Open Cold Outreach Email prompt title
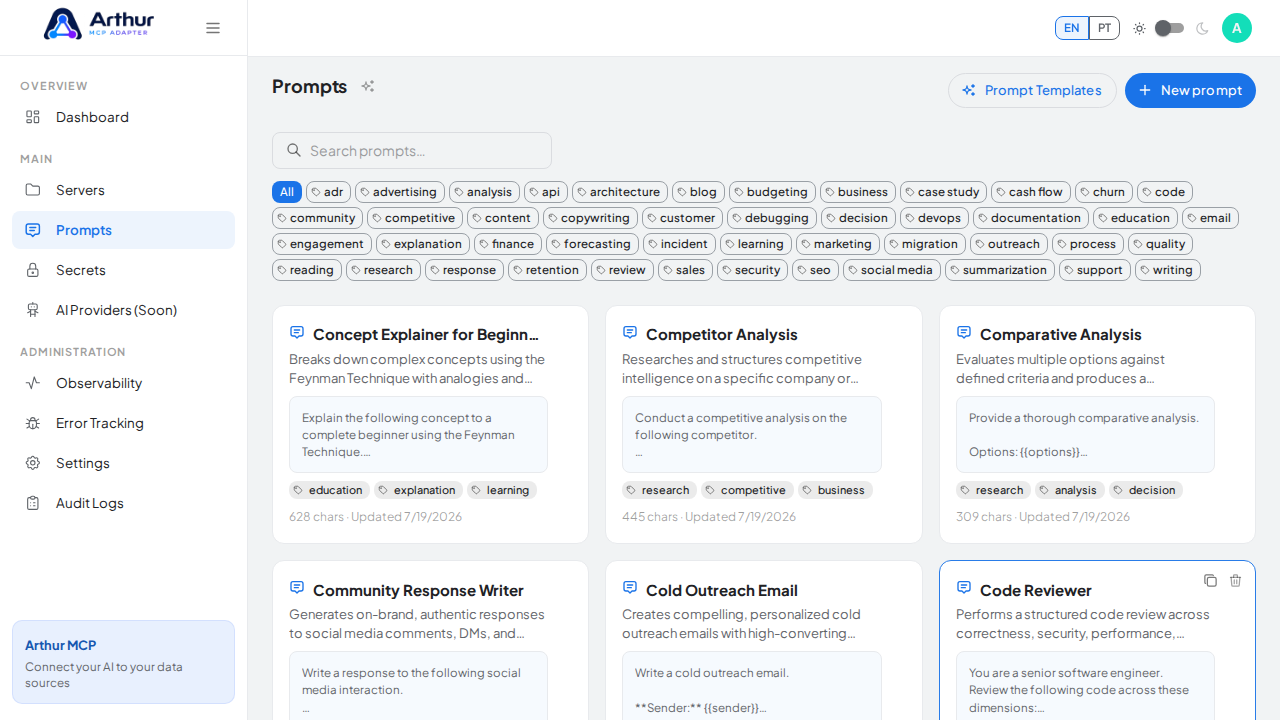Image resolution: width=1280 pixels, height=720 pixels. coord(722,590)
